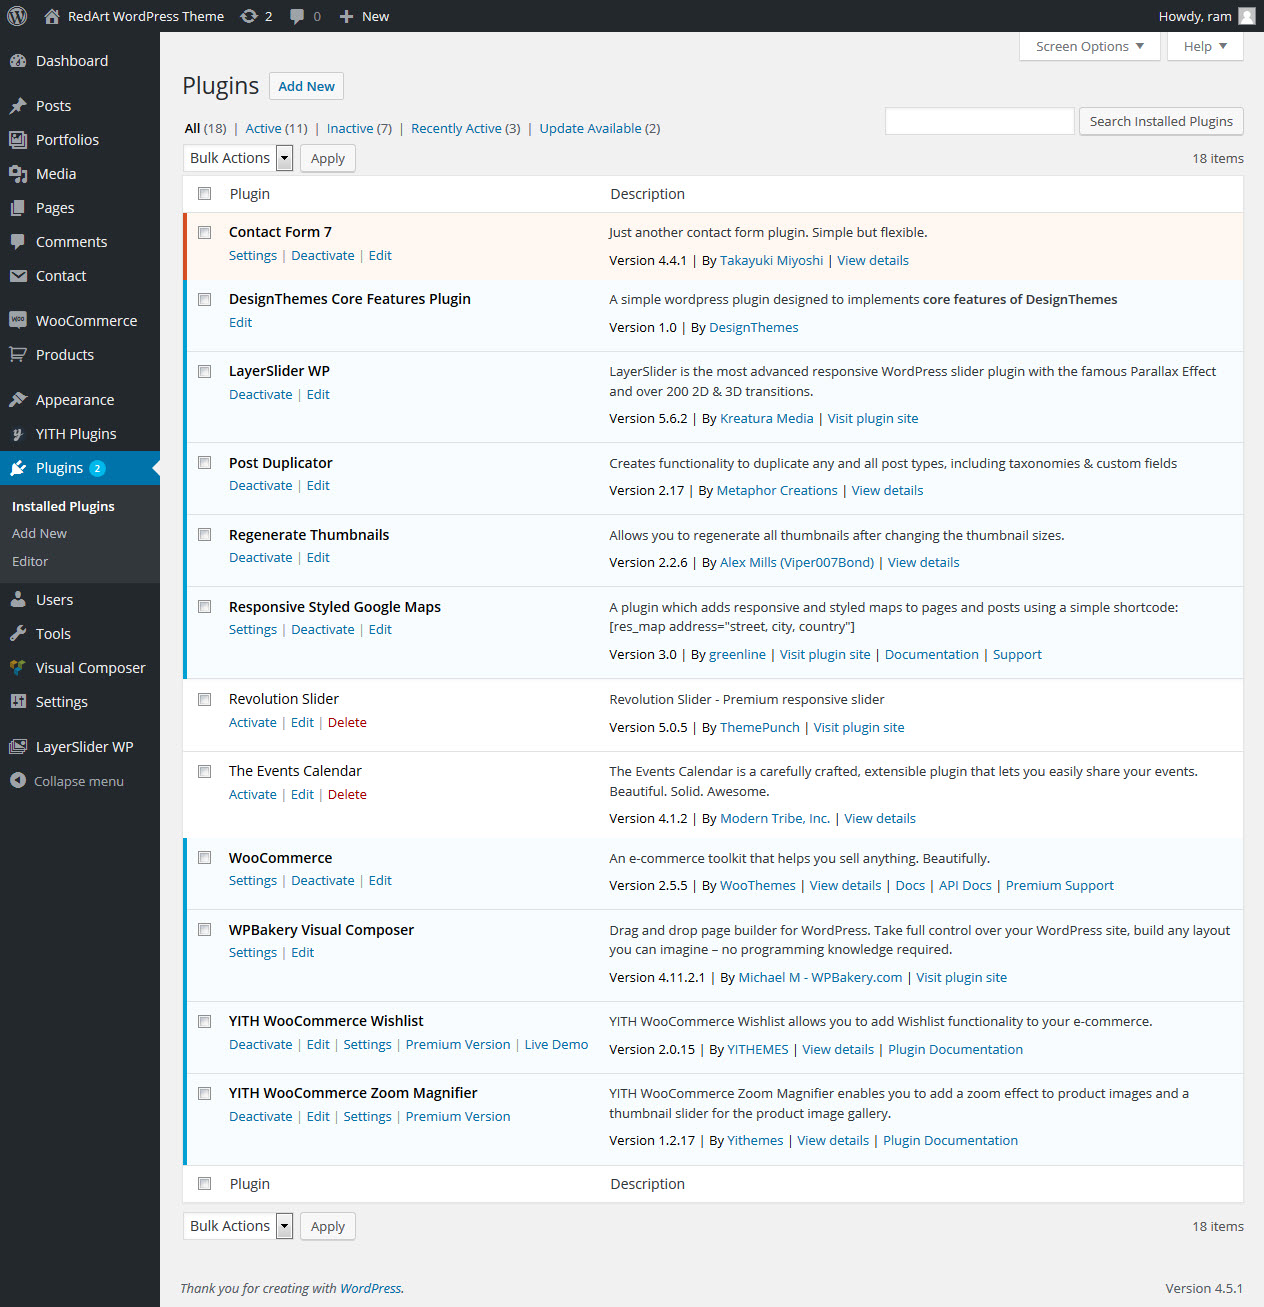Activate The Events Calendar plugin
This screenshot has height=1307, width=1264.
(253, 795)
